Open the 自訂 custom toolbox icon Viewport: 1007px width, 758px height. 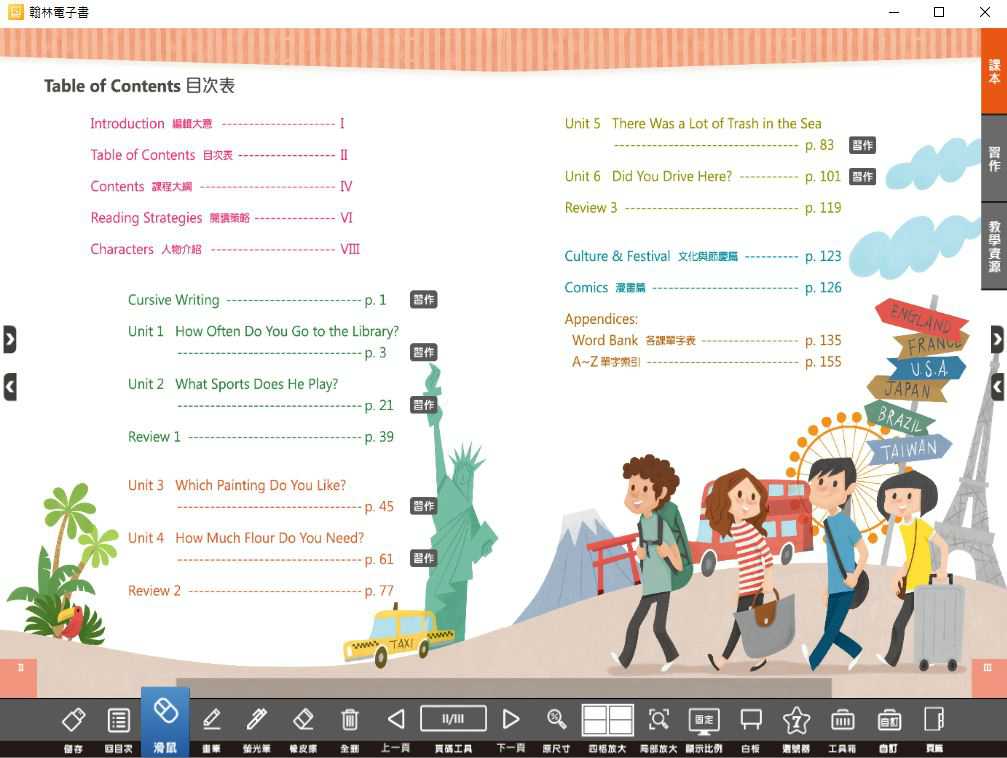point(889,719)
